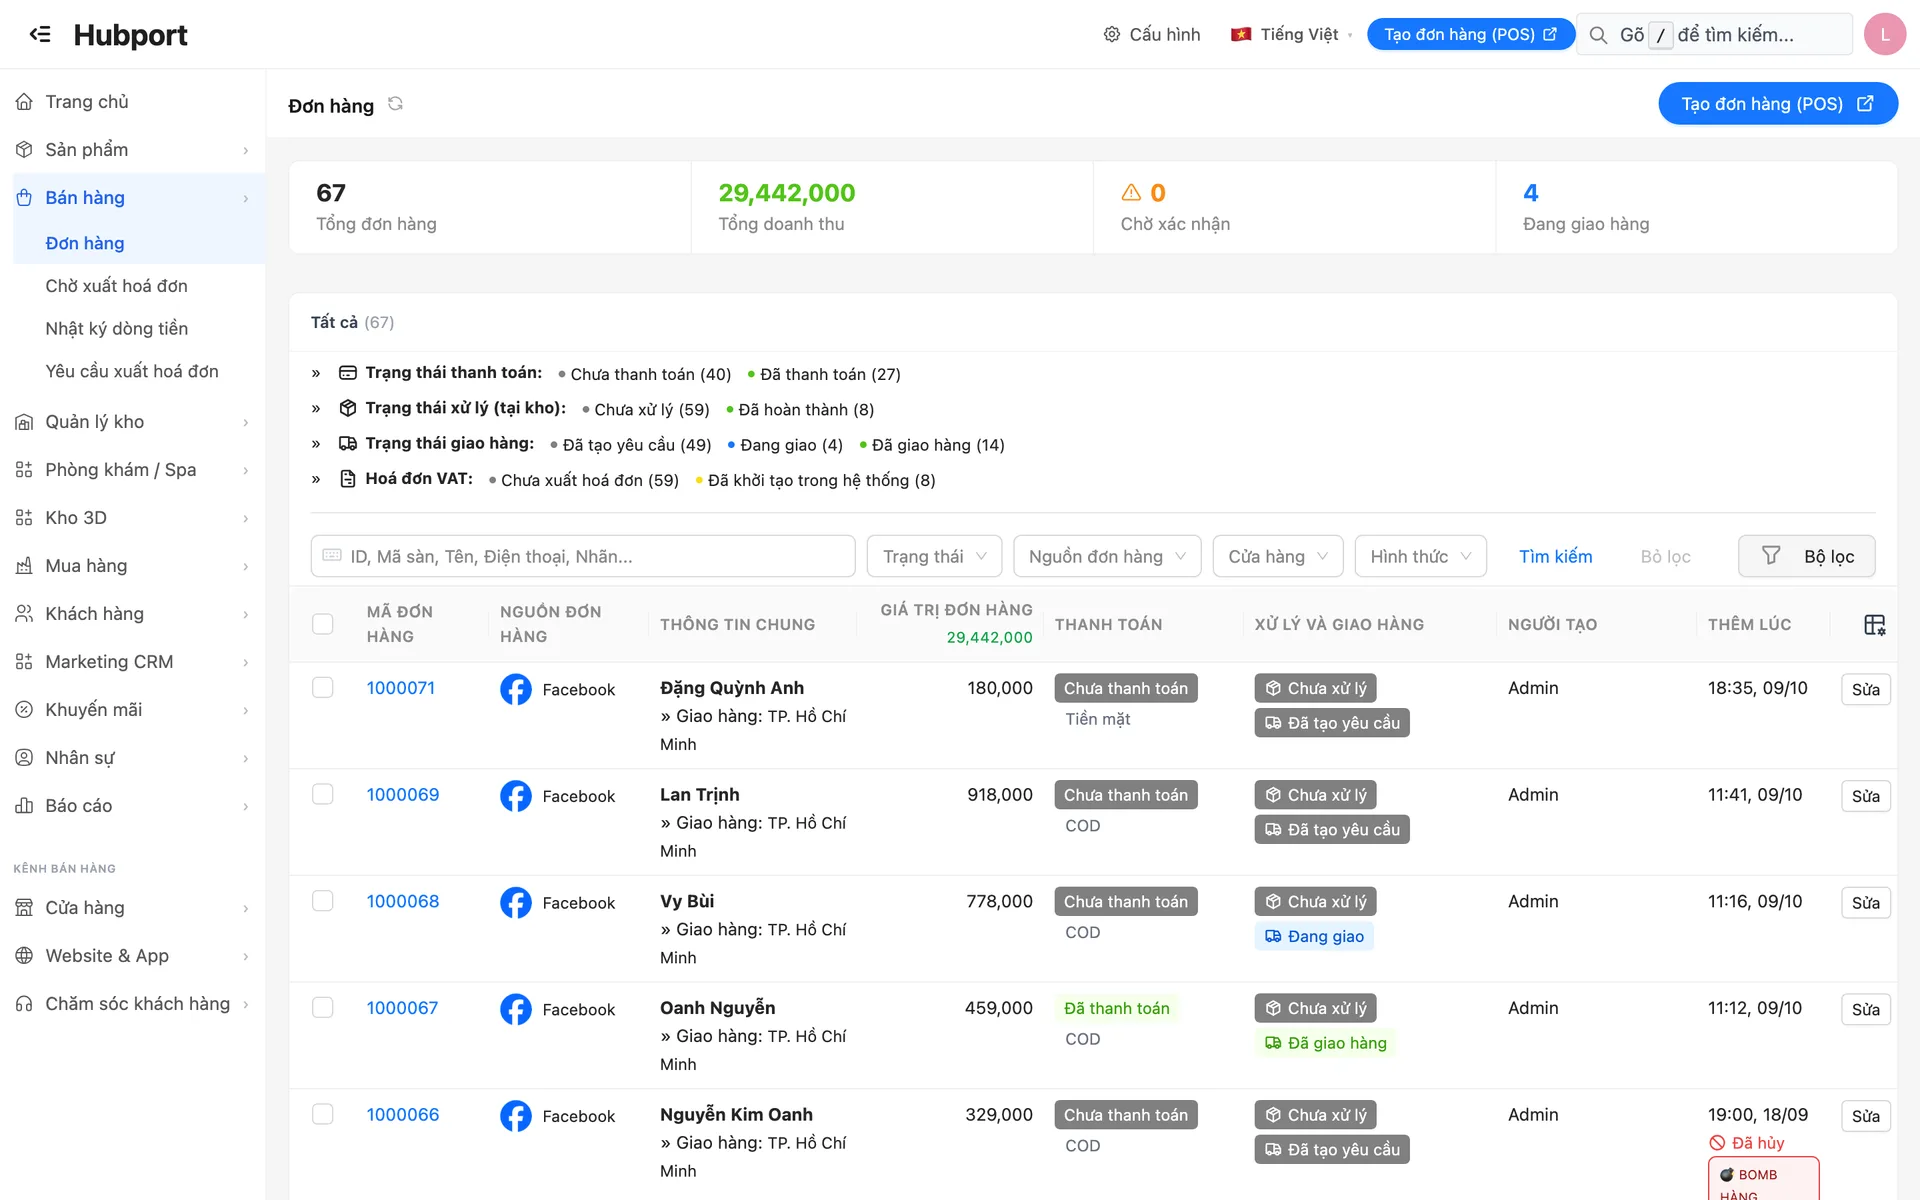
Task: Toggle the select-all orders checkbox in header
Action: click(x=322, y=624)
